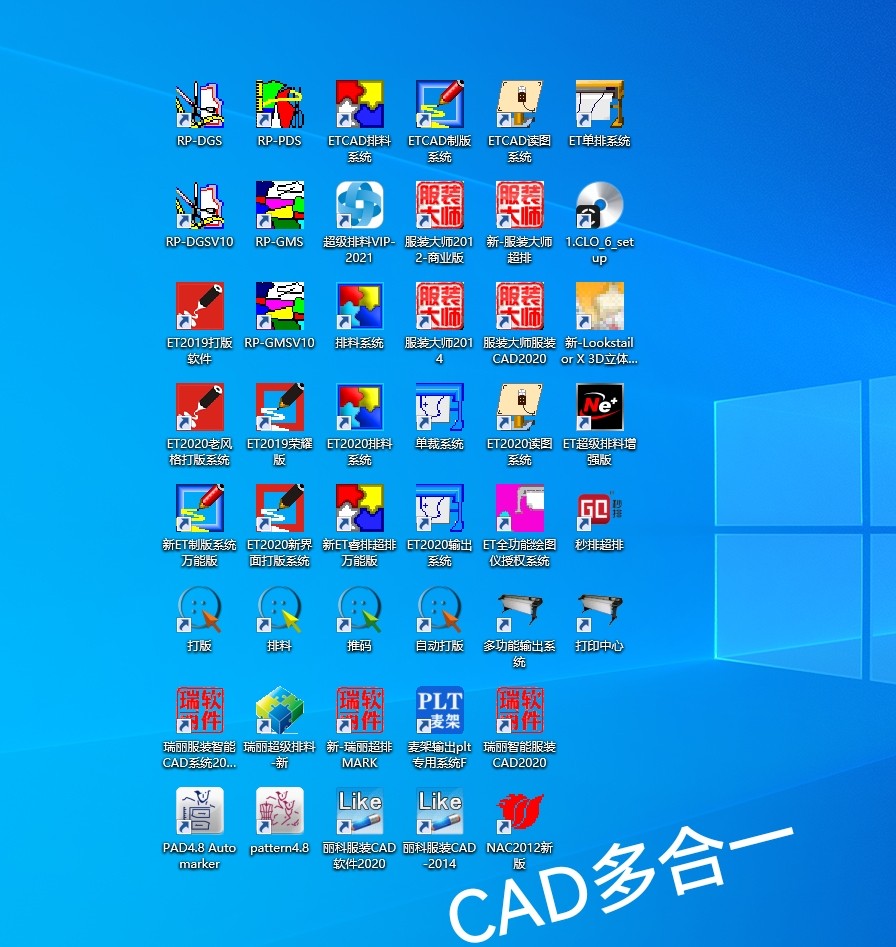Viewport: 896px width, 947px height.
Task: Select ET全功能绘图仪授权系统 icon
Action: pyautogui.click(x=519, y=507)
